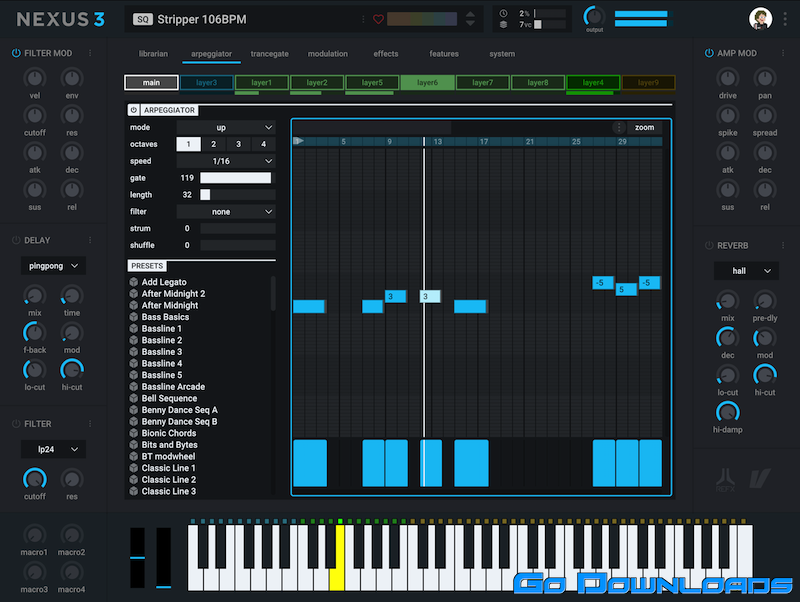800x602 pixels.
Task: Switch to the system tab
Action: 502,54
